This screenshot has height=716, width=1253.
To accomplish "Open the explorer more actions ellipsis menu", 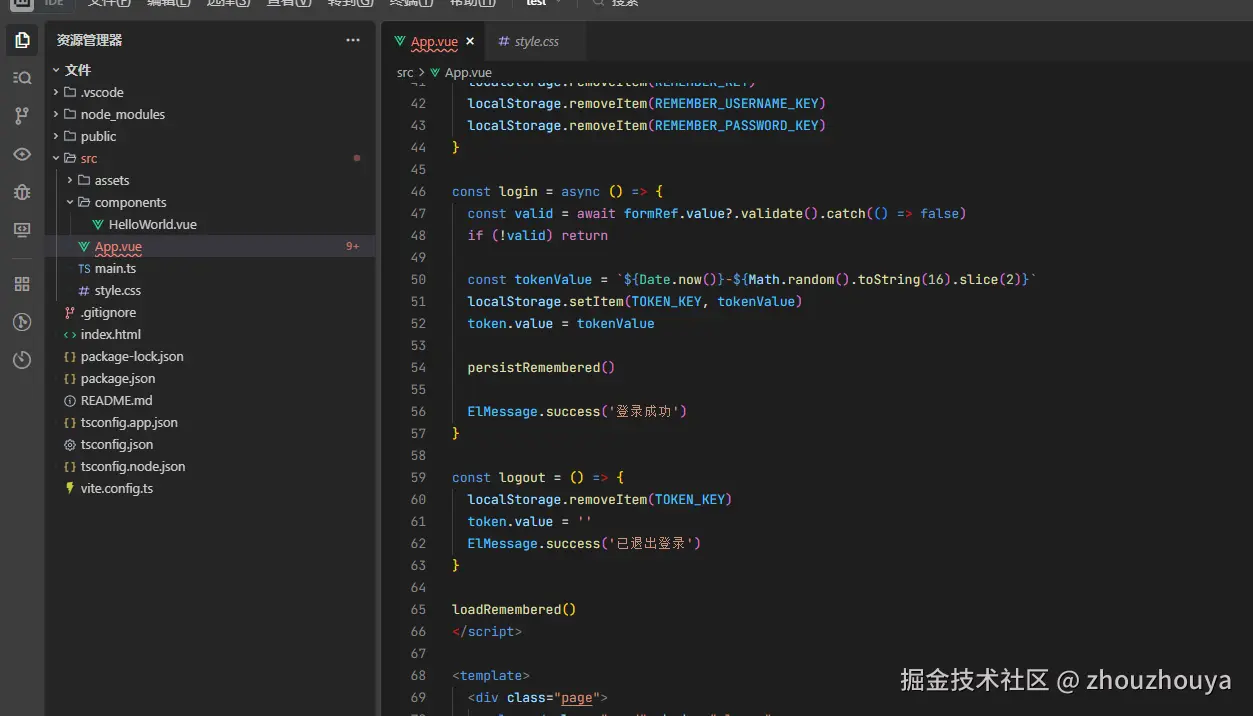I will (352, 40).
